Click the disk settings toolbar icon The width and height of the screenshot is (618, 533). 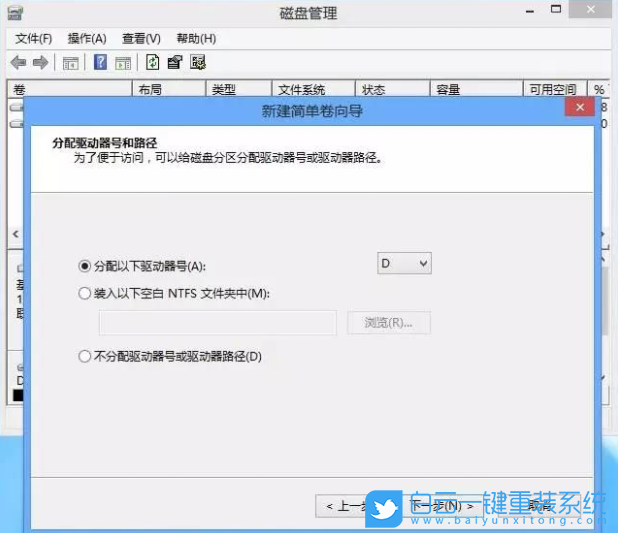pyautogui.click(x=198, y=62)
